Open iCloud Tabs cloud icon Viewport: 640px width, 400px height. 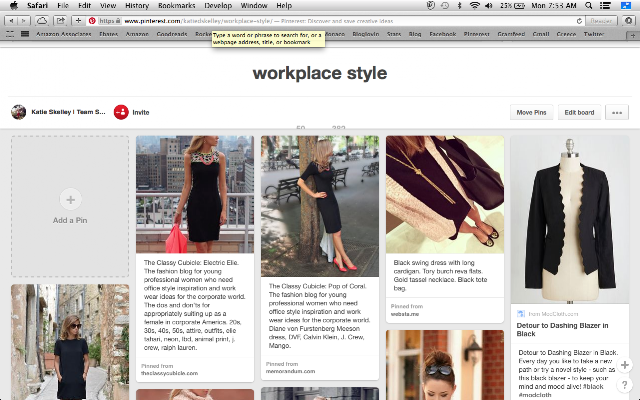tap(42, 21)
